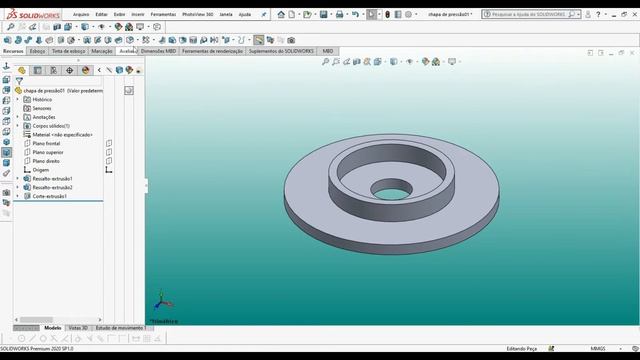Click the New document icon
The height and width of the screenshot is (360, 640).
(x=292, y=14)
